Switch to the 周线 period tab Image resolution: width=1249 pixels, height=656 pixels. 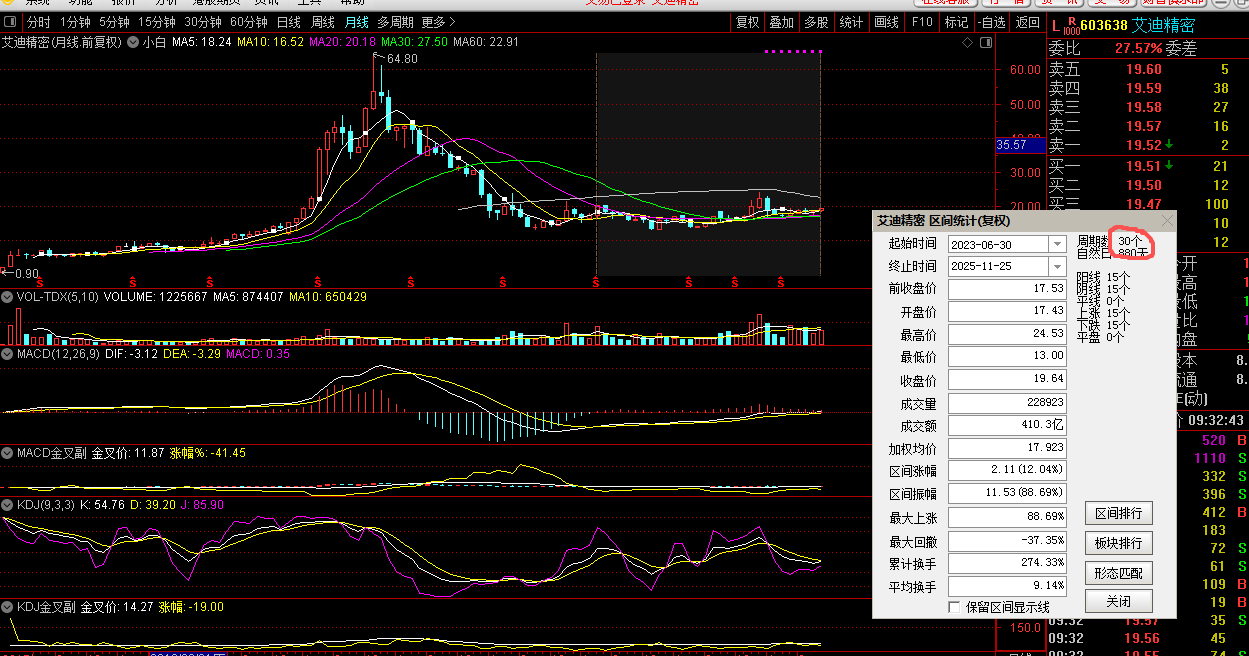point(322,22)
